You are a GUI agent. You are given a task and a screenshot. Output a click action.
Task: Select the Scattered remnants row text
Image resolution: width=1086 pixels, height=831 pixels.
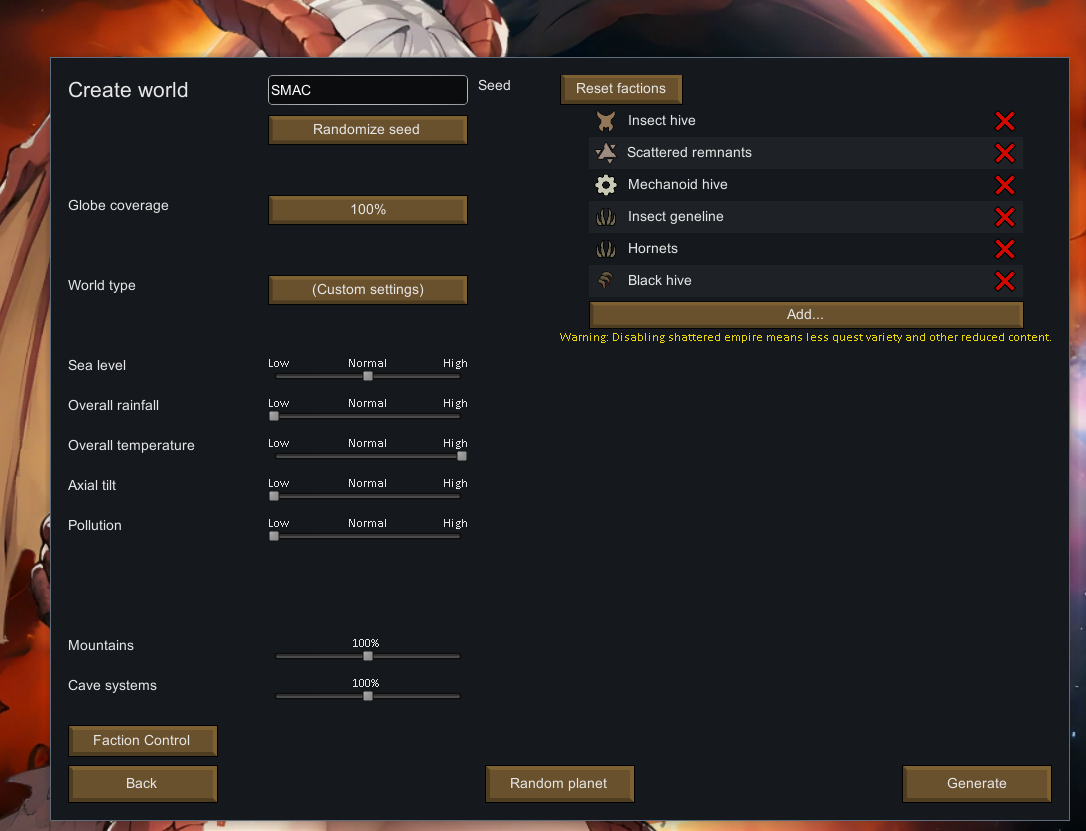coord(689,152)
